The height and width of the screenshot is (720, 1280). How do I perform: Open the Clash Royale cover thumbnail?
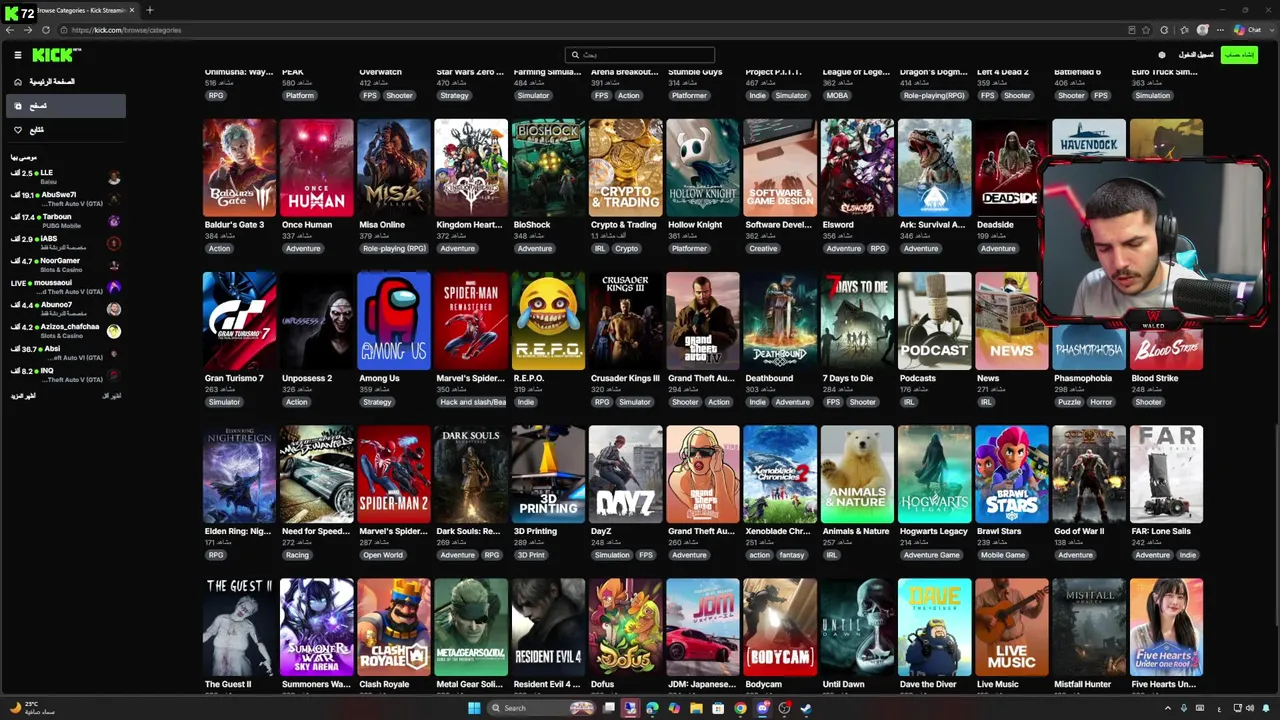click(394, 627)
